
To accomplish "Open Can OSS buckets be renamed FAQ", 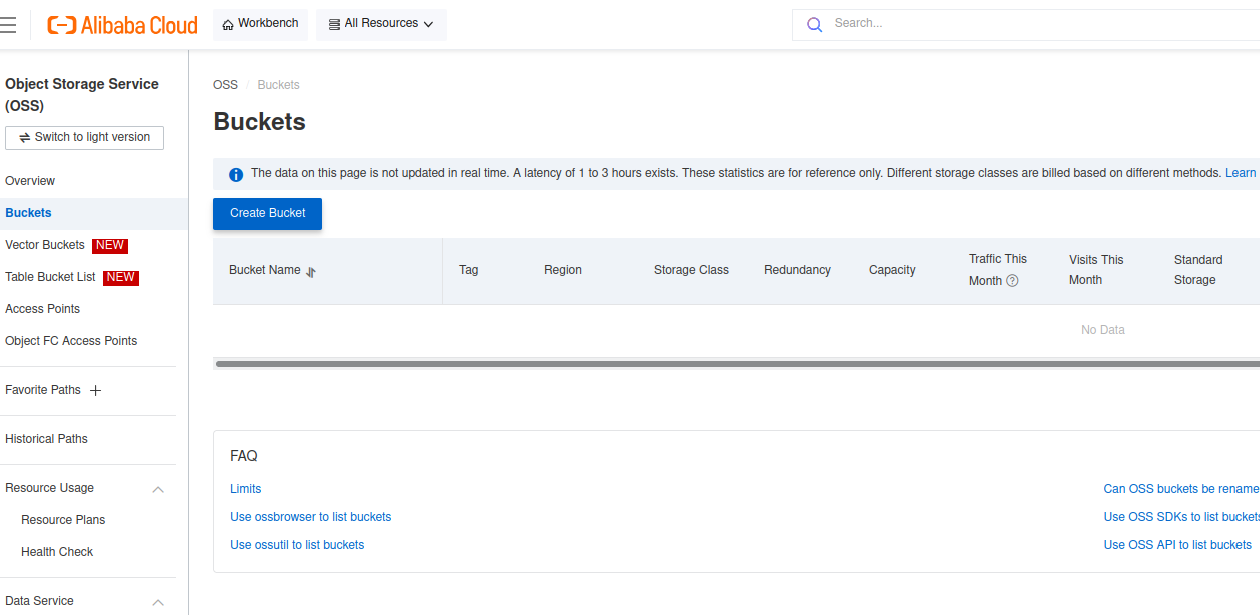I will tap(1181, 489).
